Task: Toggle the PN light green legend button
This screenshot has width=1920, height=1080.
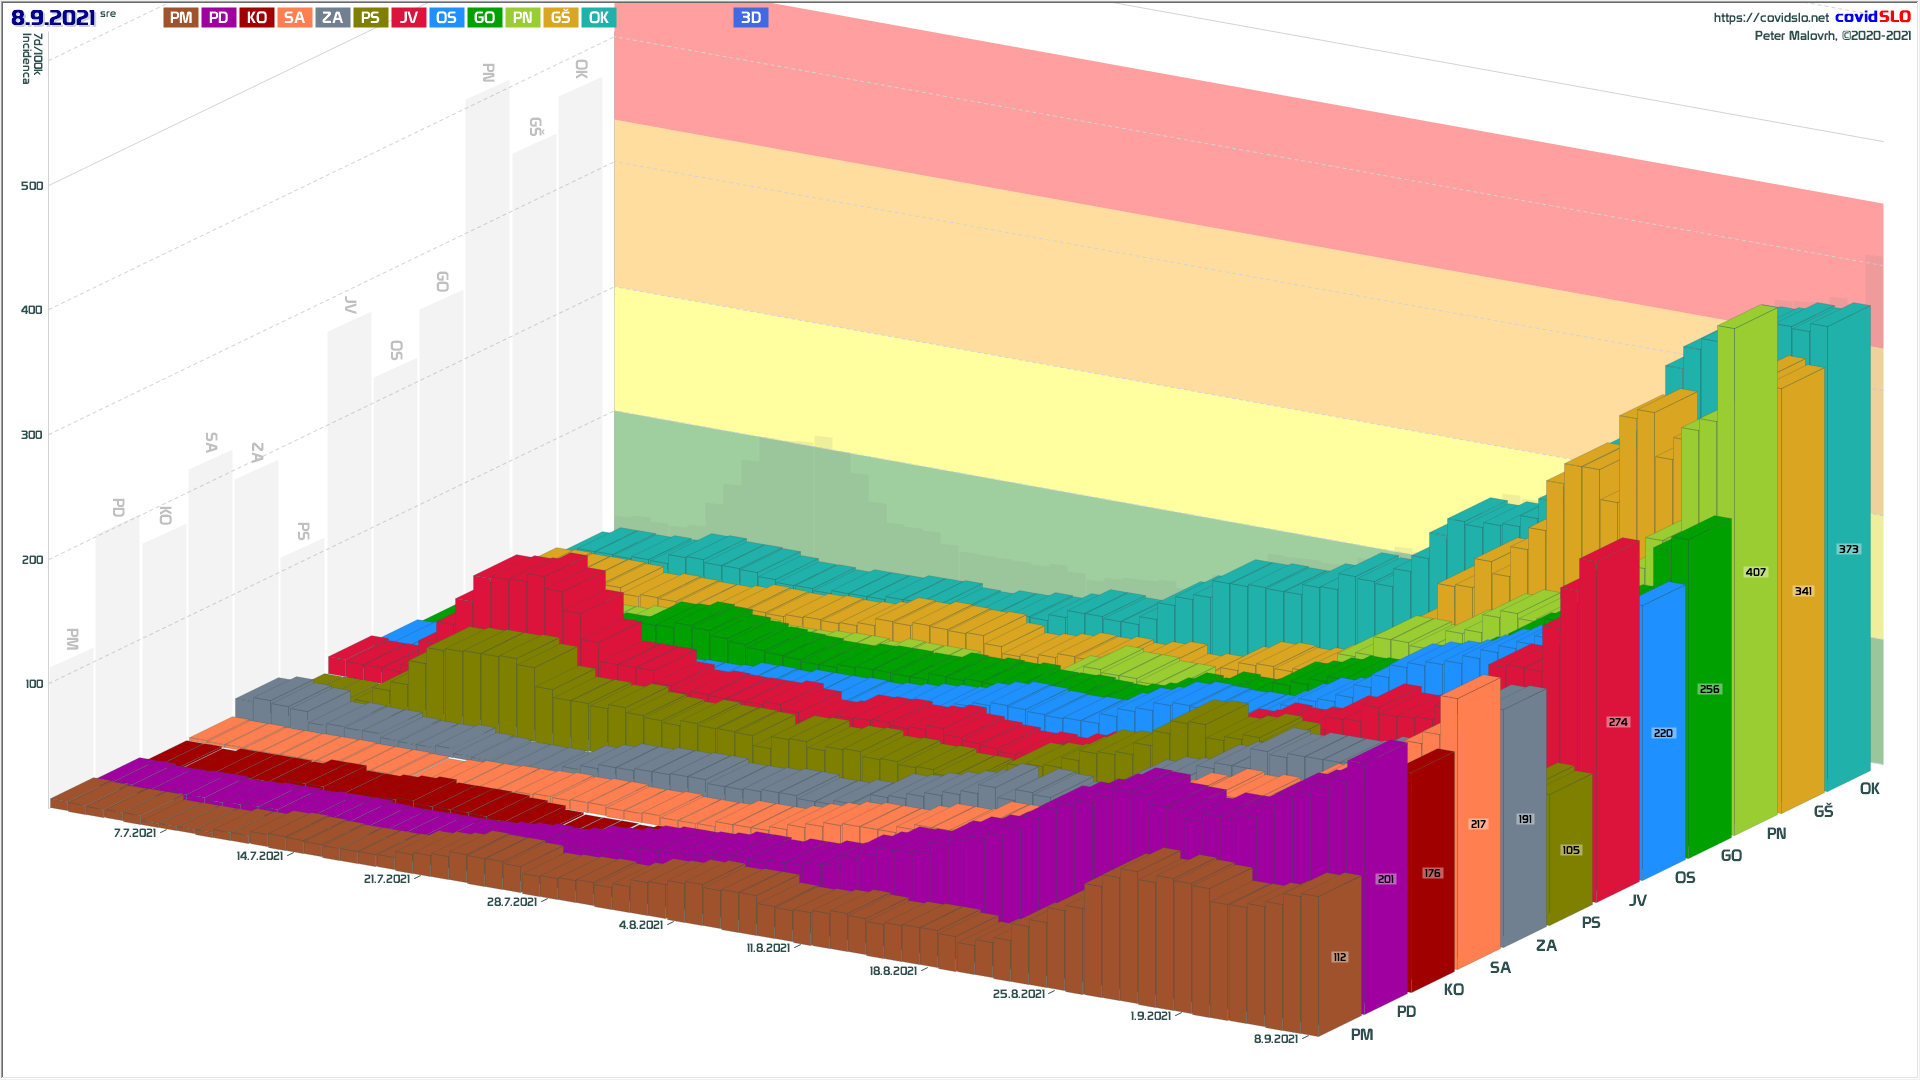Action: point(522,17)
